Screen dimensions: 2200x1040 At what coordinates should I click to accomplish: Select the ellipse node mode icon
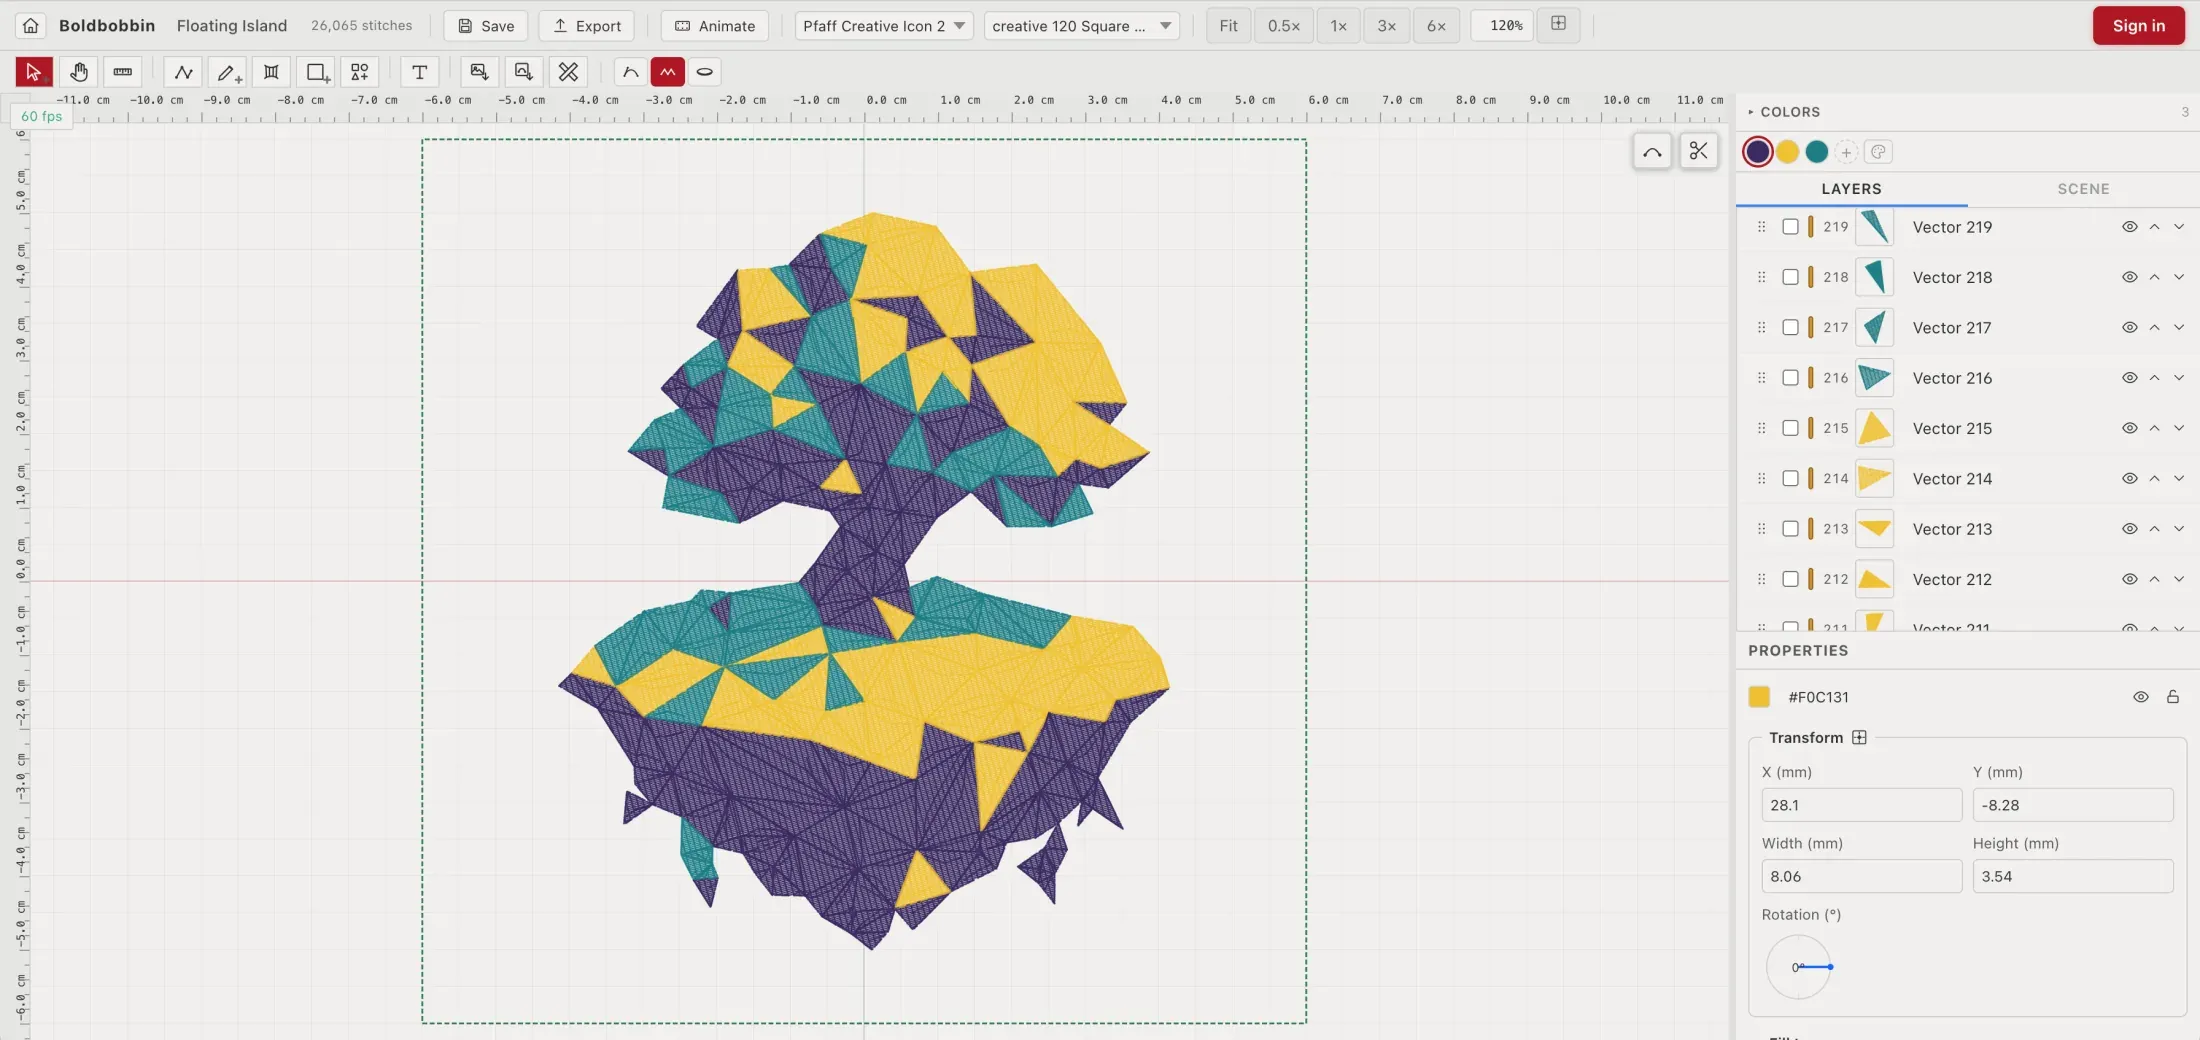[705, 72]
